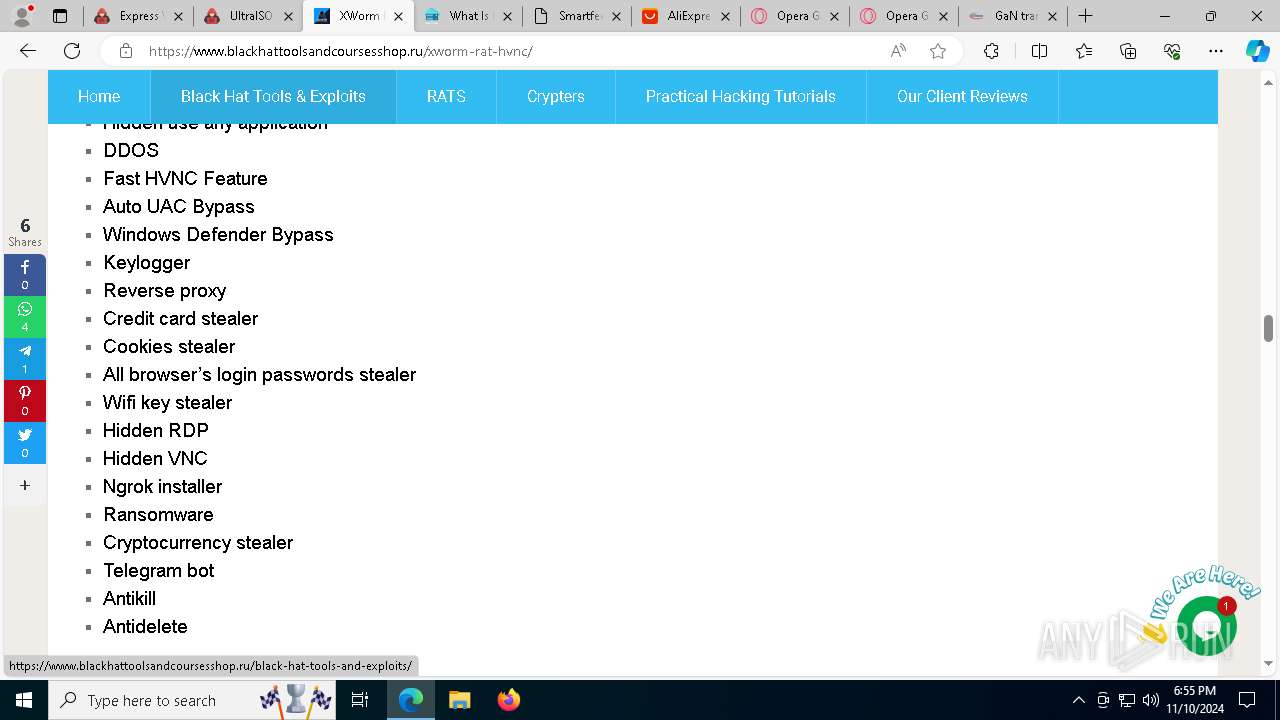Click the Edge profile avatar icon
Viewport: 1280px width, 720px height.
tap(22, 16)
